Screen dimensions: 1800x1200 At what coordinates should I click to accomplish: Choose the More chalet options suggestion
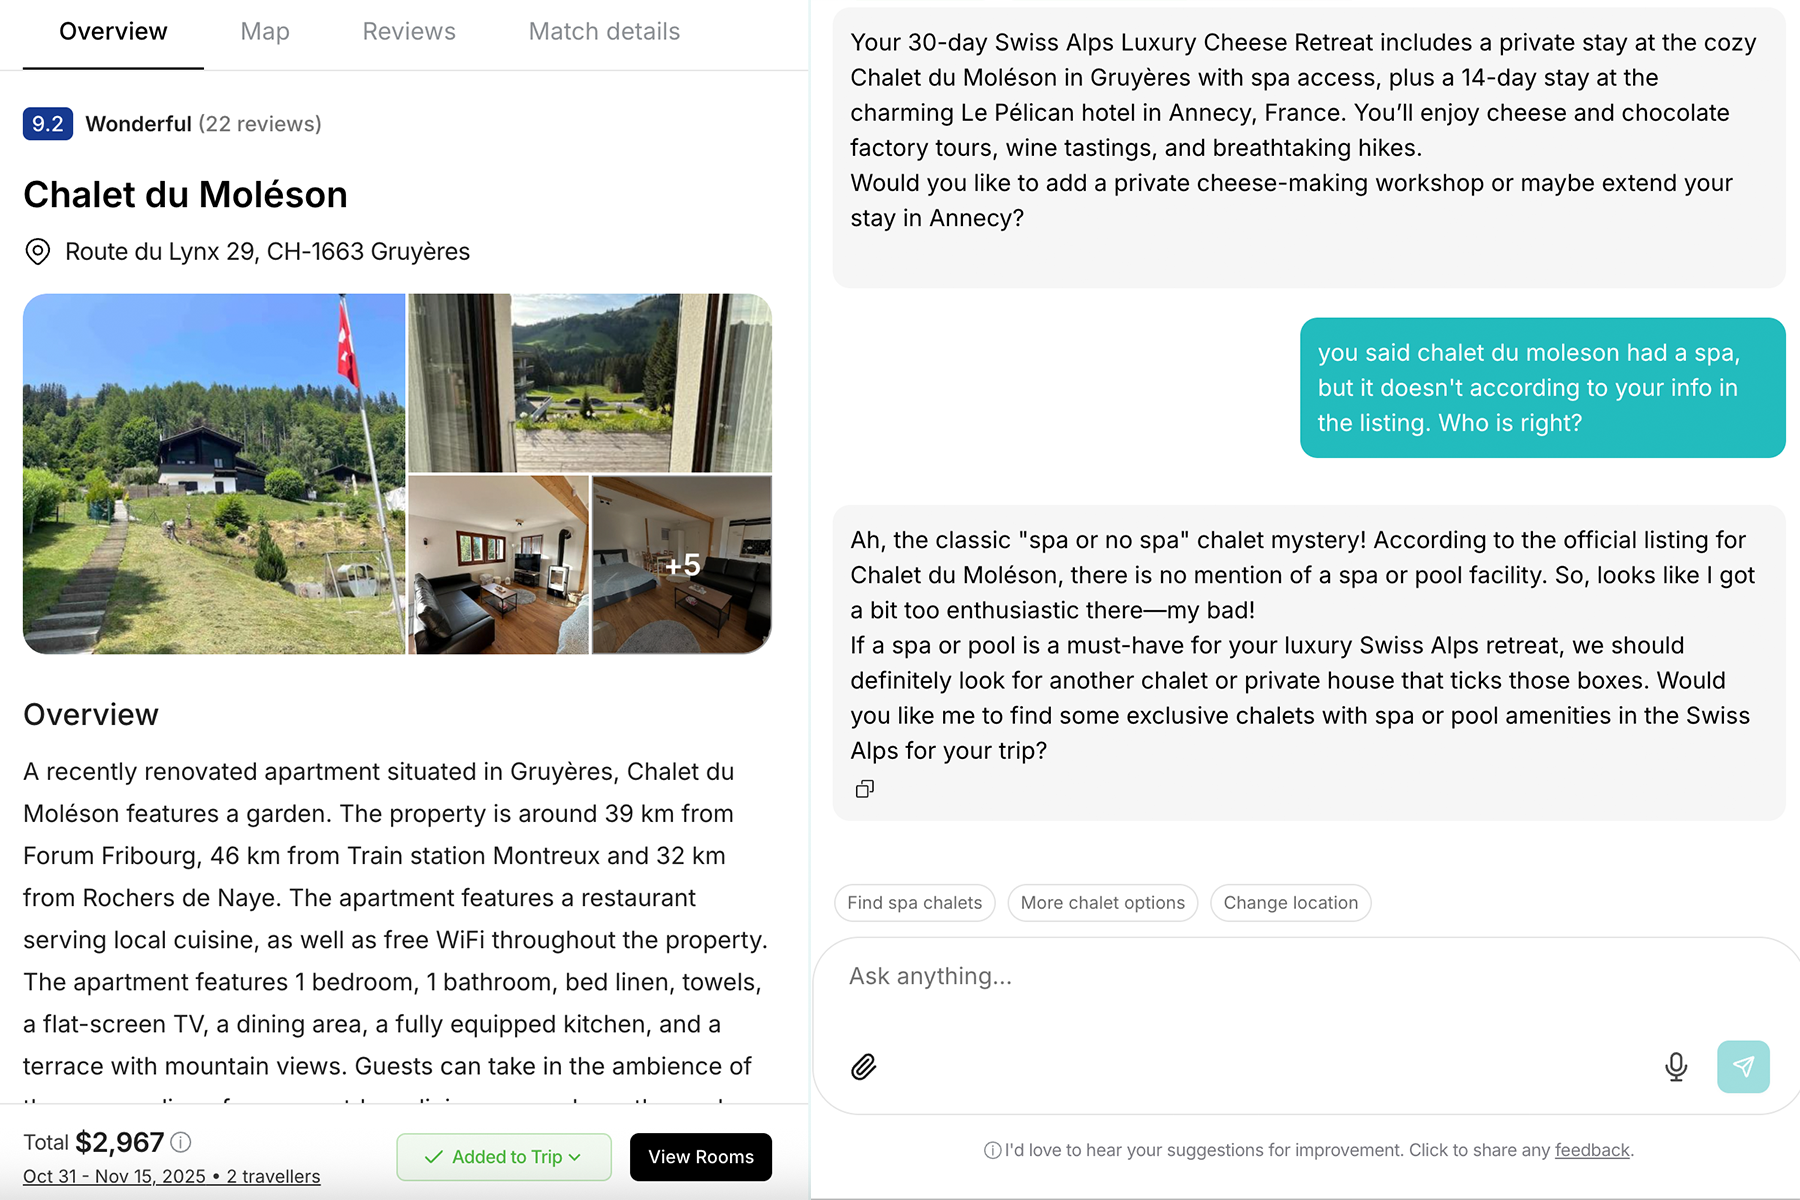pos(1102,903)
